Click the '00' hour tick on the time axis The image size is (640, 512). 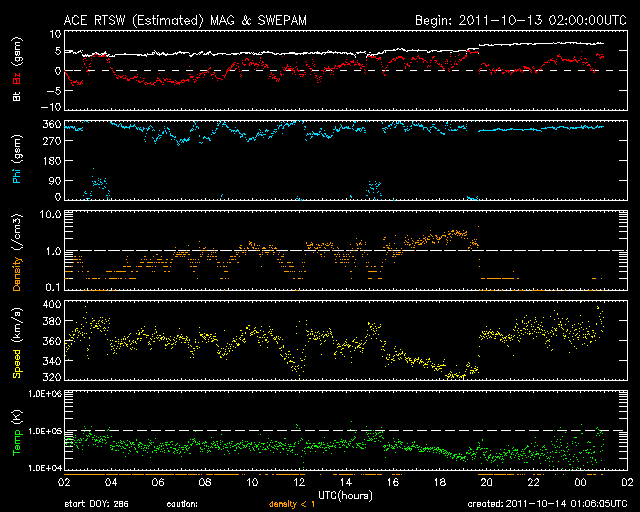(x=580, y=482)
